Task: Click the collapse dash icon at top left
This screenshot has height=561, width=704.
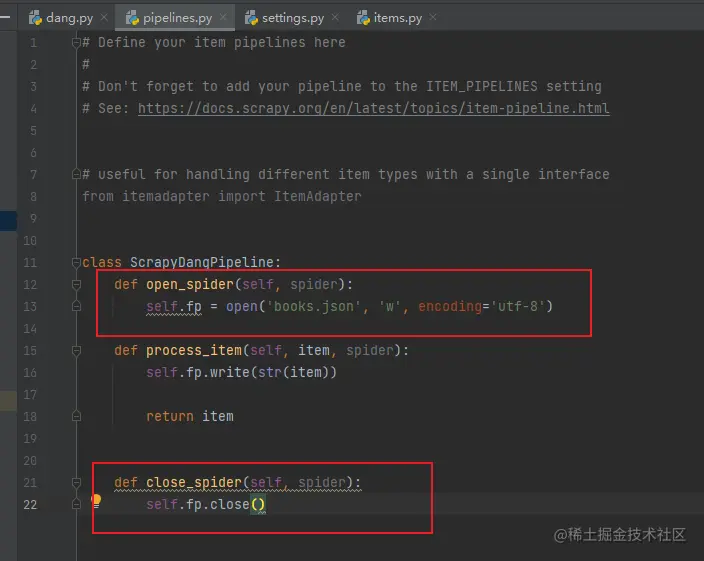Action: tap(5, 18)
